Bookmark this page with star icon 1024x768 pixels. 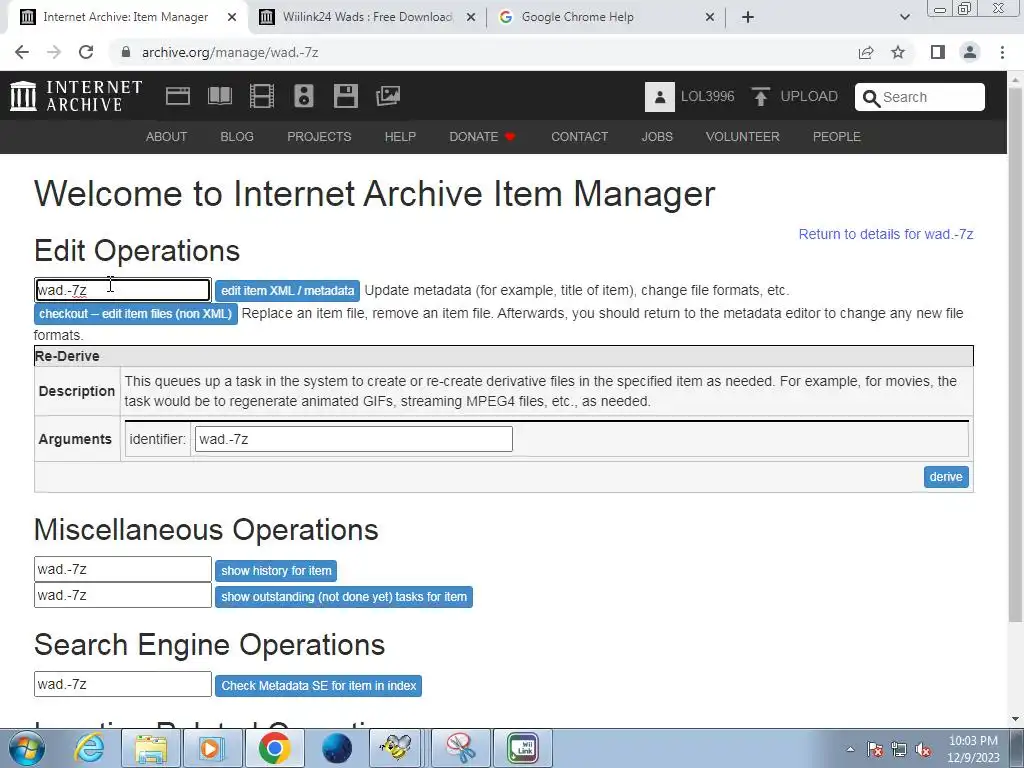point(898,52)
